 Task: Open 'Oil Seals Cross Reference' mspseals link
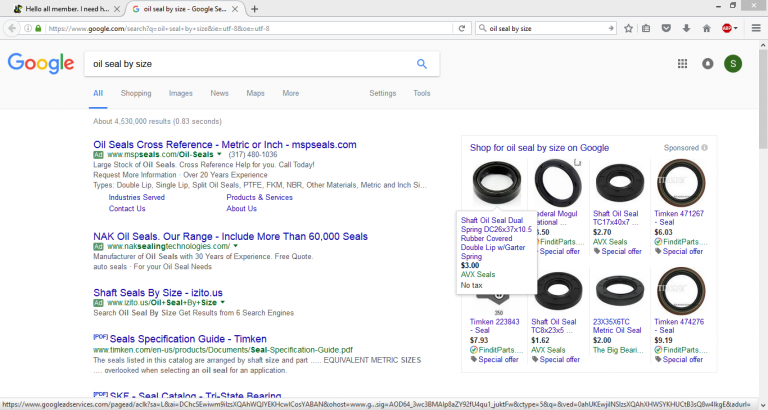(225, 145)
